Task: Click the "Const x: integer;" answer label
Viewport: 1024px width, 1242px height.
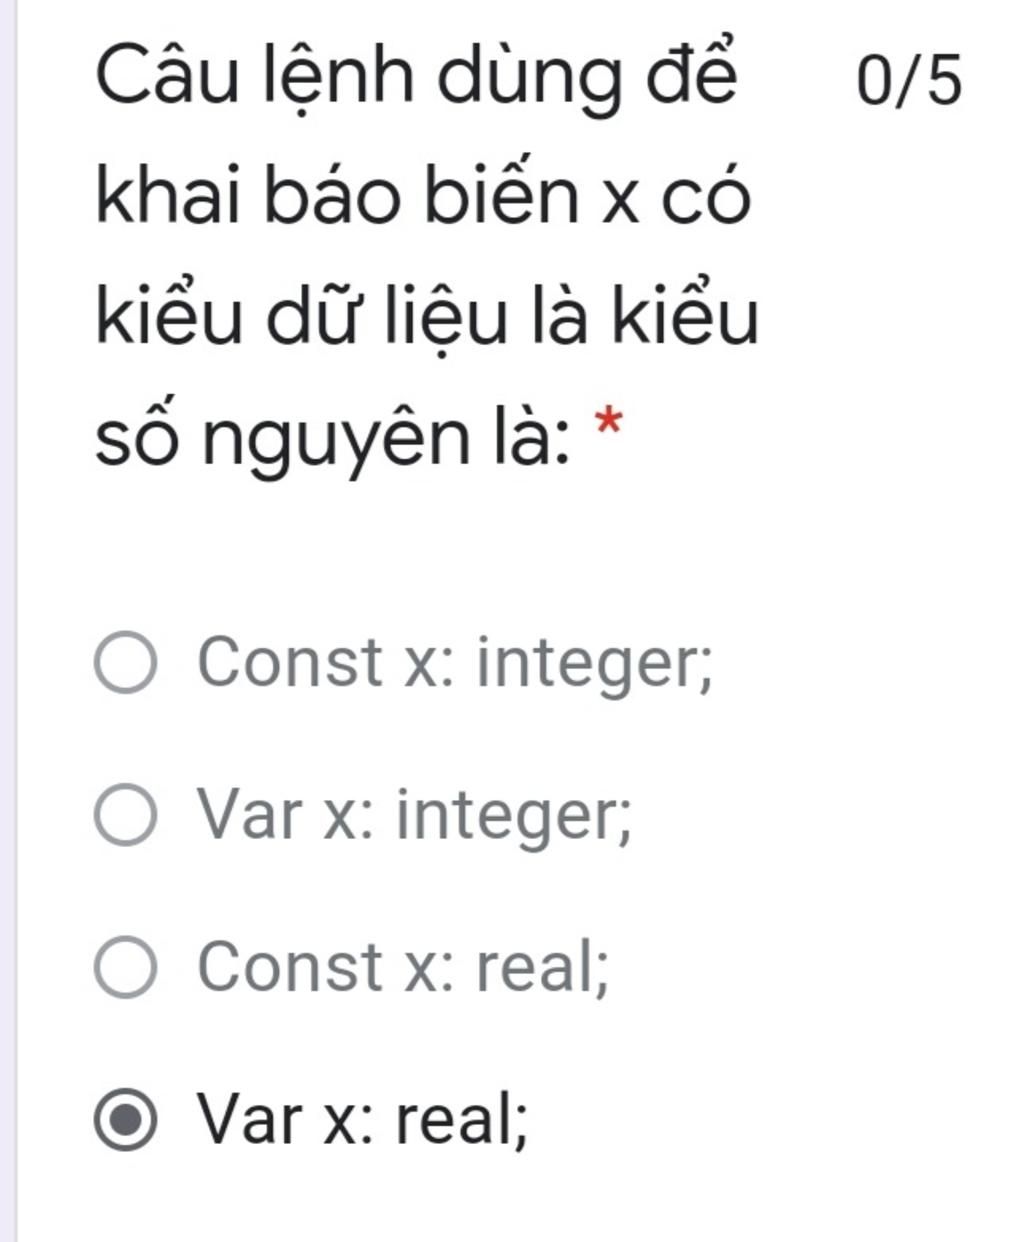Action: (x=456, y=663)
